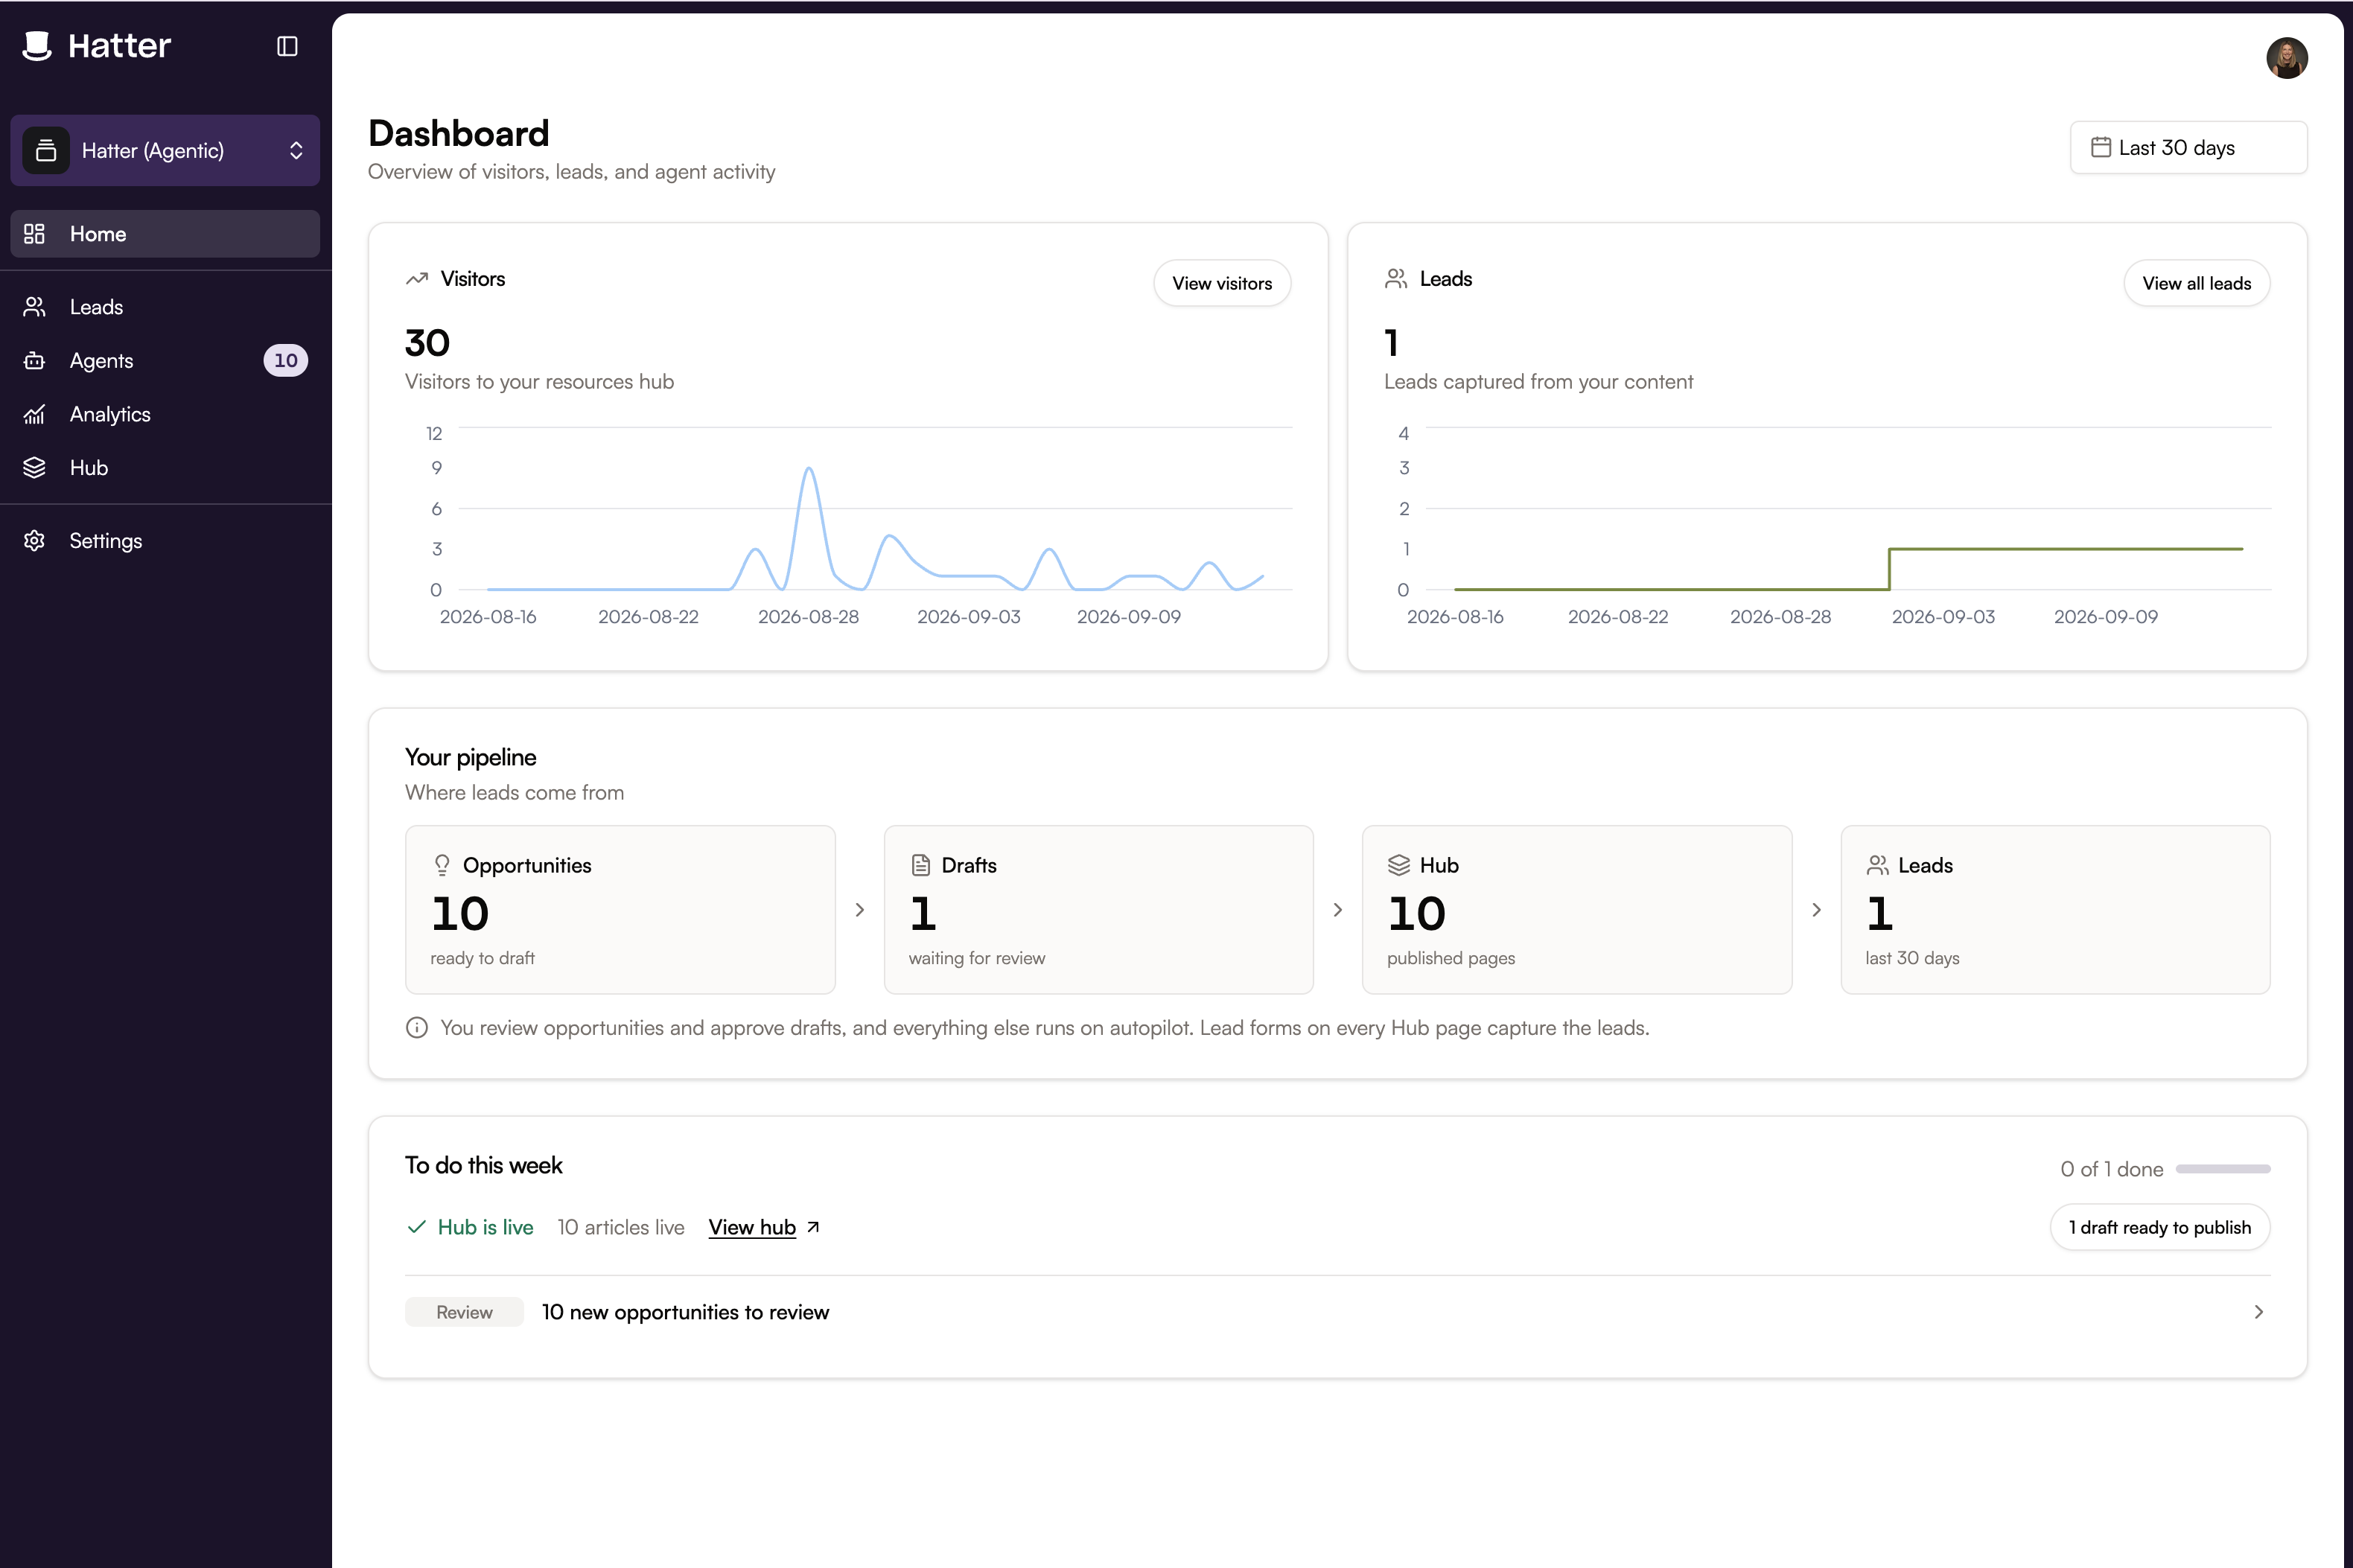This screenshot has height=1568, width=2353.
Task: Open the Hub page from the sidebar
Action: [165, 468]
